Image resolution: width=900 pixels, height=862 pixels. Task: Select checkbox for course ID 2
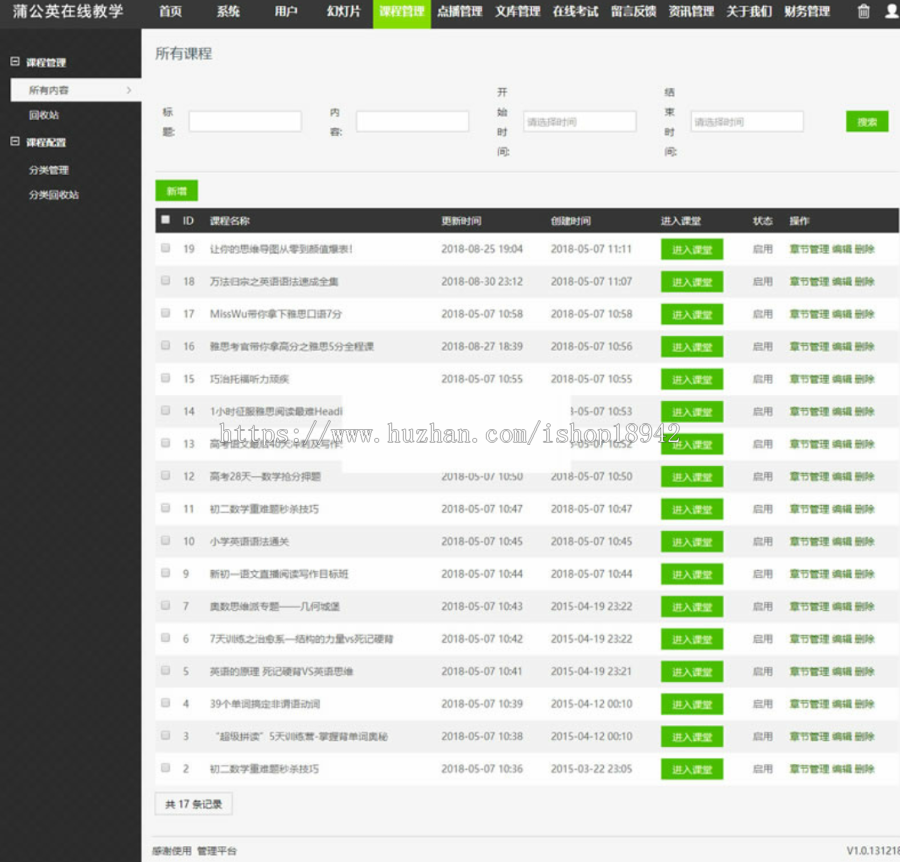pos(165,768)
